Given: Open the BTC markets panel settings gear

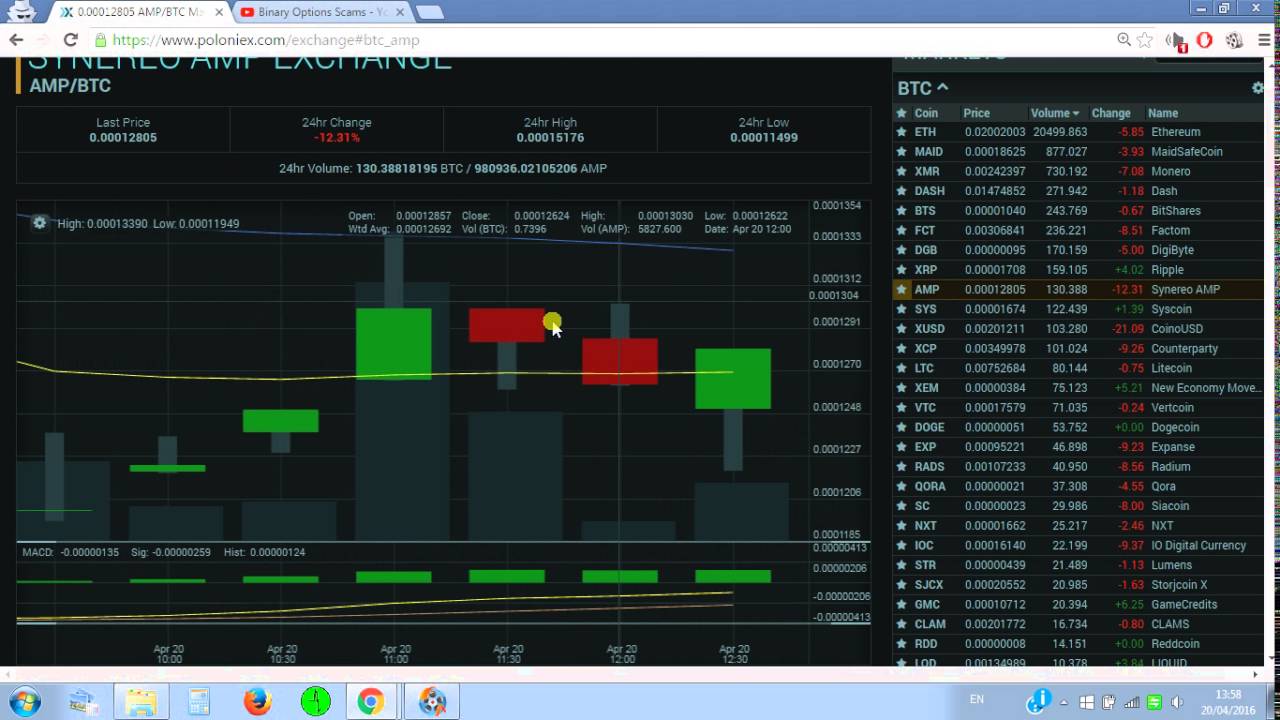Looking at the screenshot, I should (1258, 88).
